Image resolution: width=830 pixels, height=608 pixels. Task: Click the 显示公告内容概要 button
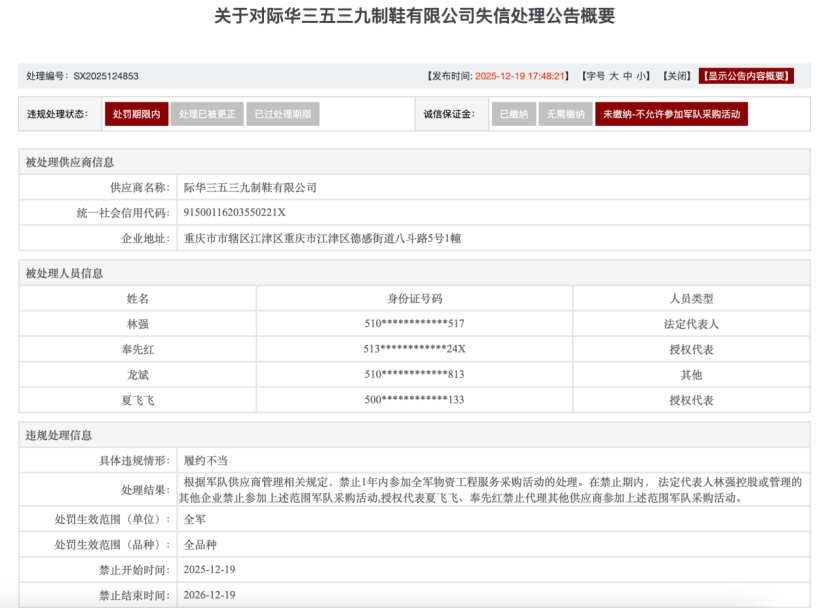click(746, 76)
